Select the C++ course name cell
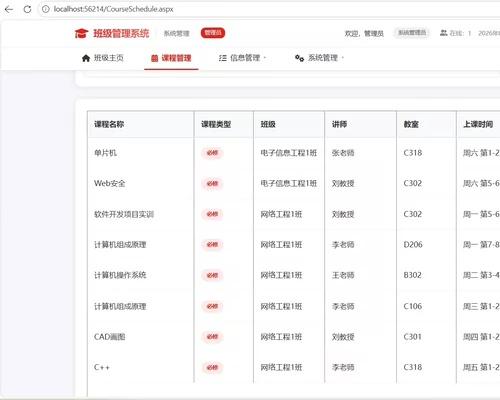The height and width of the screenshot is (400, 500). 102,367
